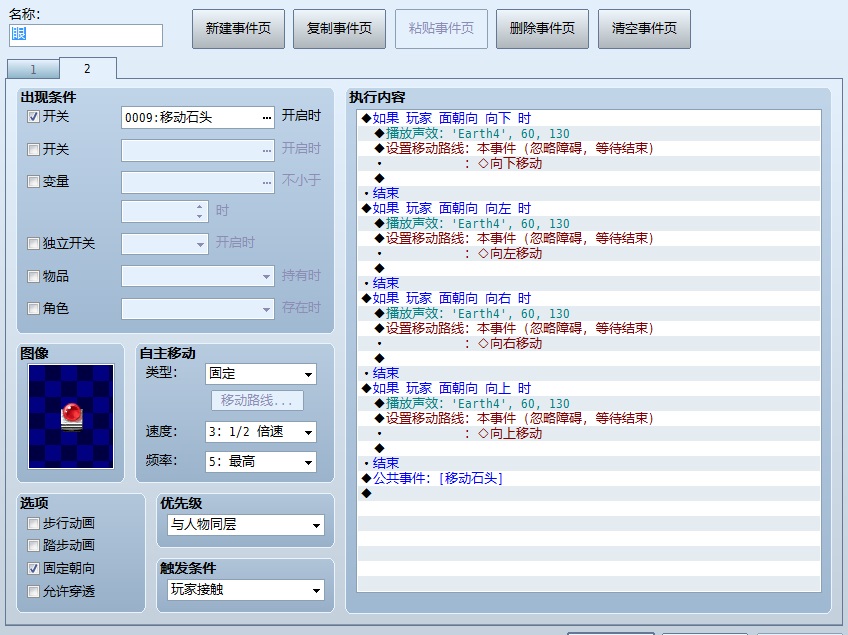The width and height of the screenshot is (848, 635).
Task: Enable the 变量 condition checkbox
Action: (34, 181)
